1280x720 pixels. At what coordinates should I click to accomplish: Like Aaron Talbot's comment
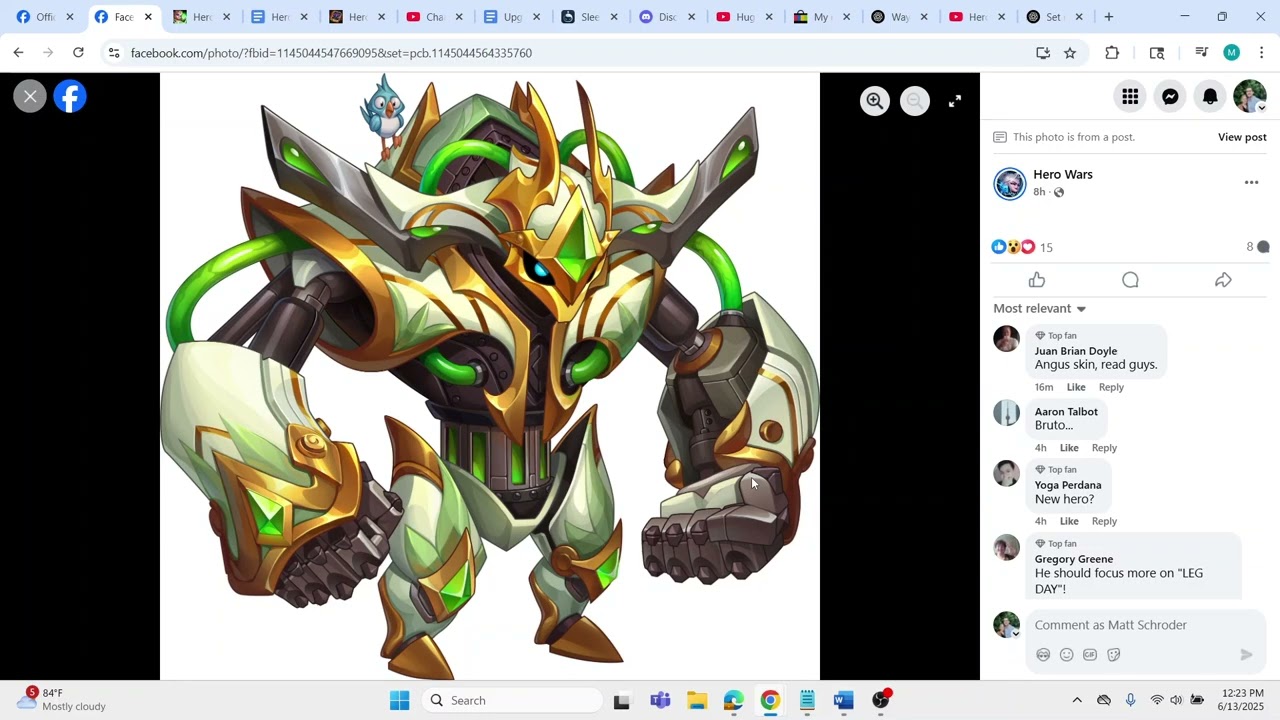(1069, 448)
